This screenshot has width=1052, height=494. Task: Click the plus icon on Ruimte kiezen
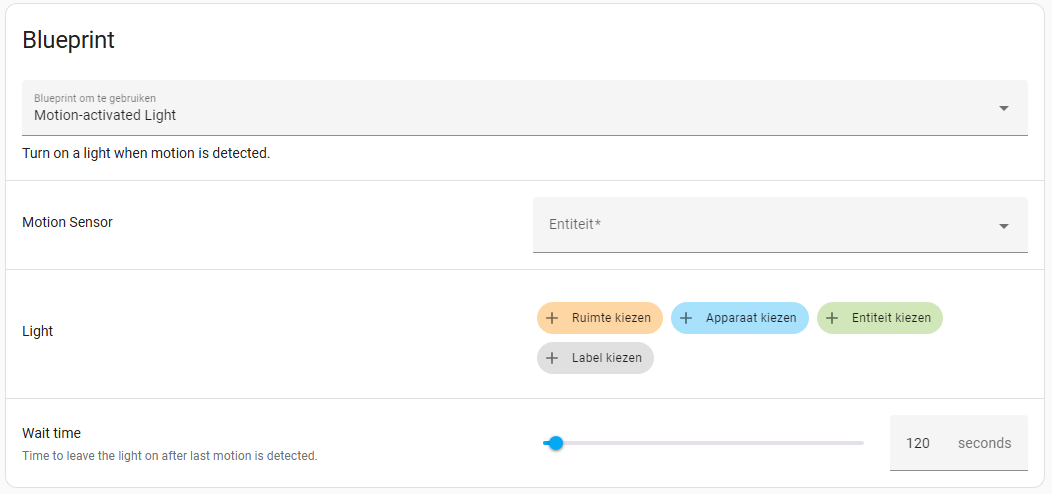(552, 318)
